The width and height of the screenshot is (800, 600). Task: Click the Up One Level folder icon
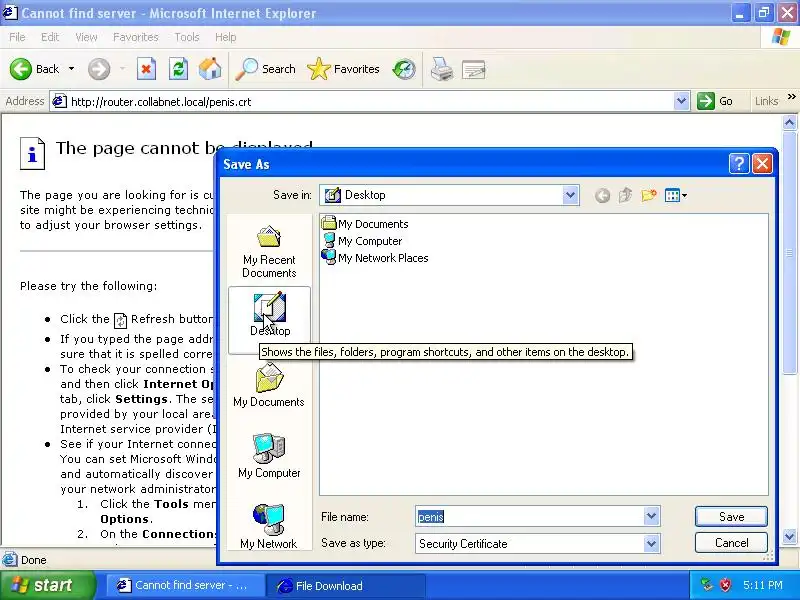pyautogui.click(x=626, y=195)
